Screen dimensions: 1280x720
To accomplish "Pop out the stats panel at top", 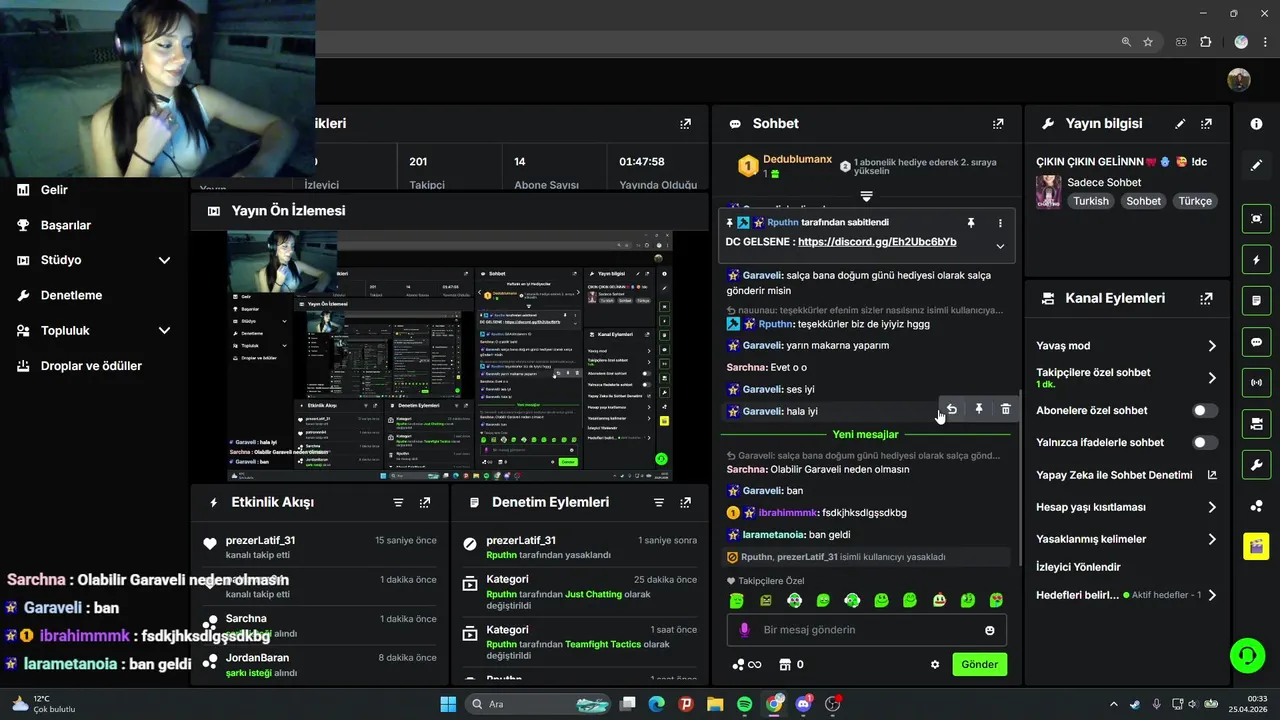I will [685, 124].
